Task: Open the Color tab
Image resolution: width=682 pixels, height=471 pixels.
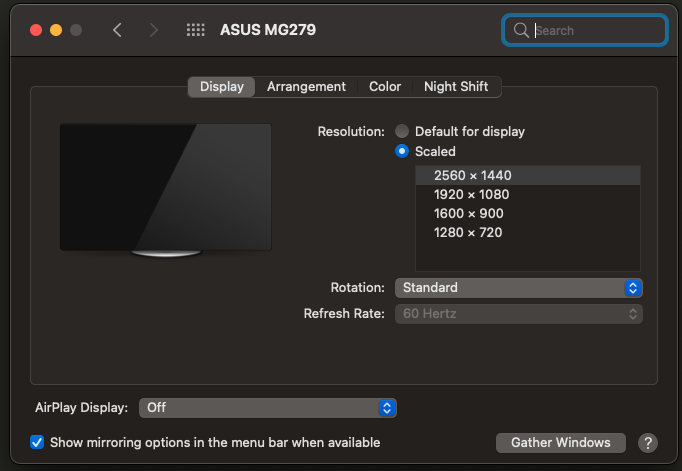Action: click(x=385, y=87)
